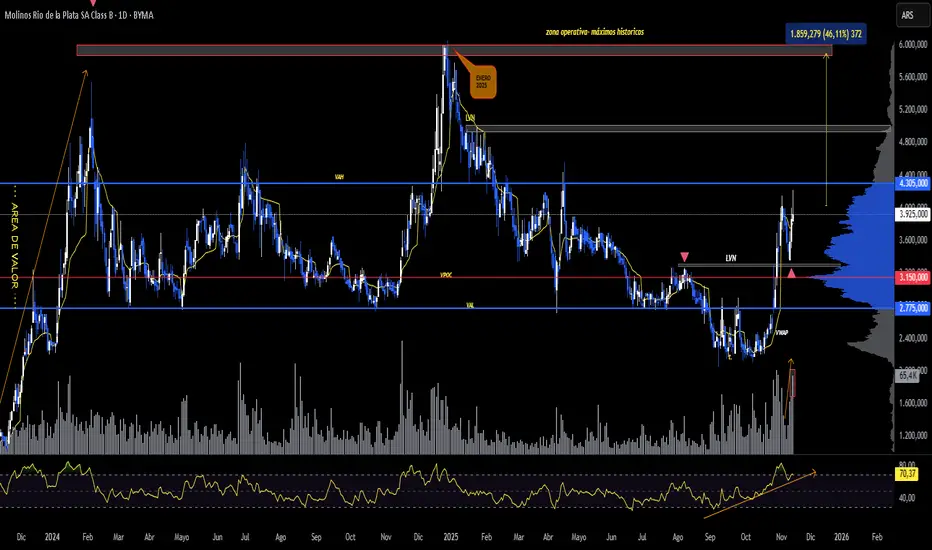Click the 5.200,000 price axis label
This screenshot has height=550, width=932.
click(x=913, y=109)
